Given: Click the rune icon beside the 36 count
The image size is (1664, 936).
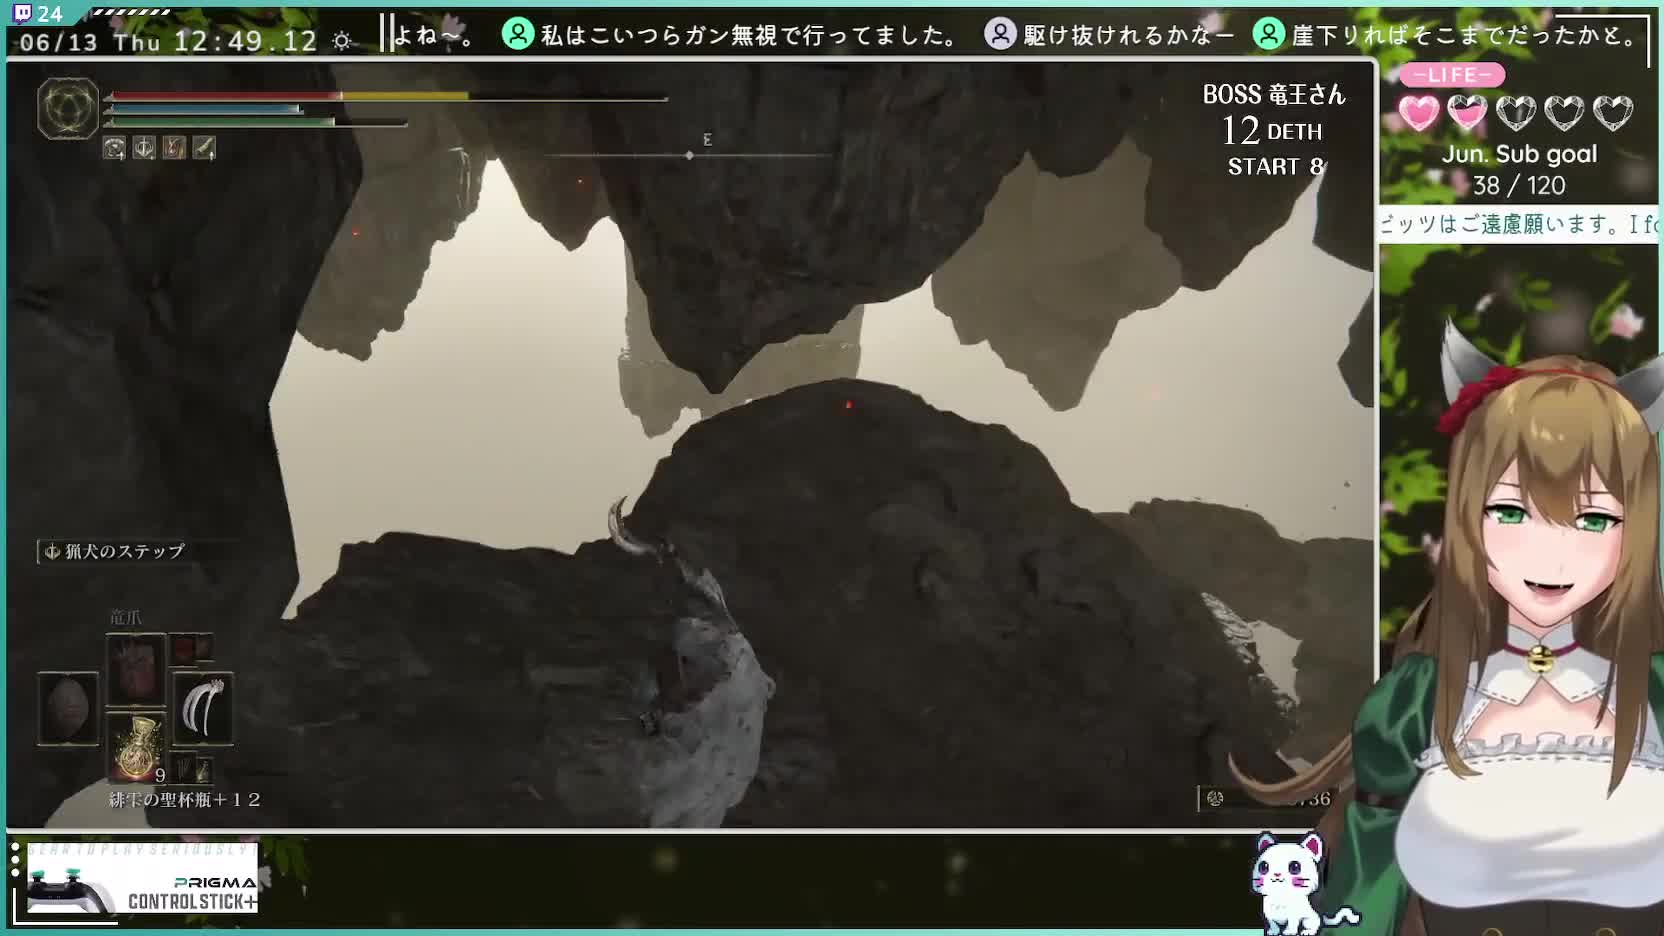Looking at the screenshot, I should 1215,798.
